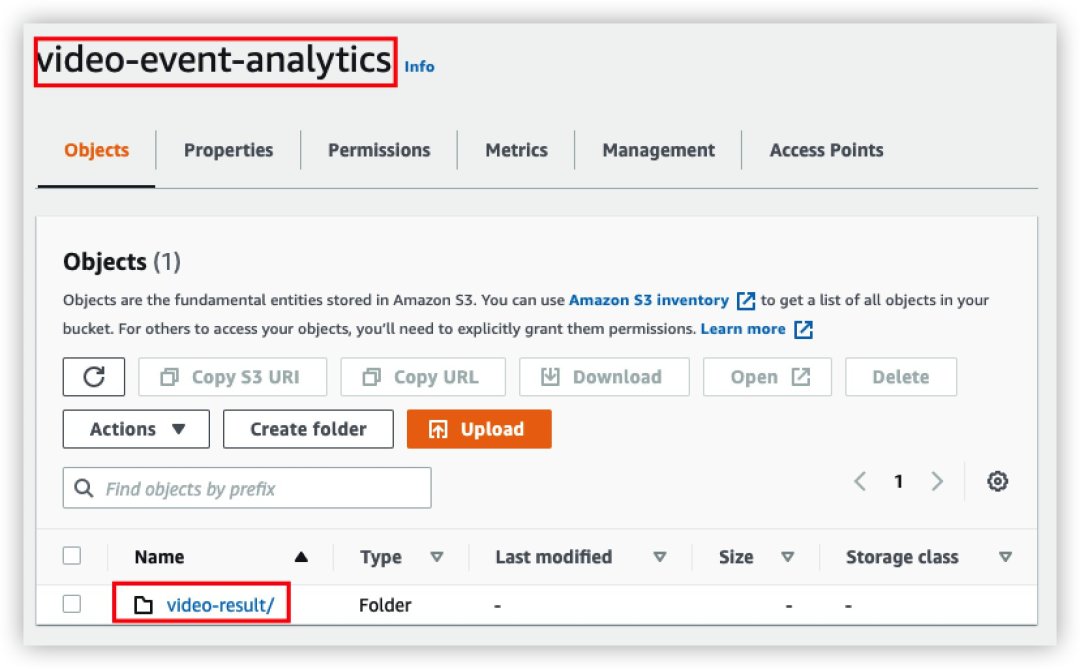
Task: Click the search magnifier icon in prefix field
Action: tap(84, 489)
